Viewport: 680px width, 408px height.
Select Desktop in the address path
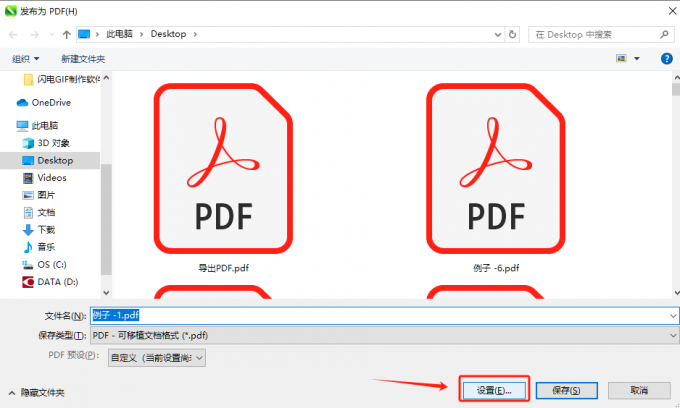coord(168,34)
